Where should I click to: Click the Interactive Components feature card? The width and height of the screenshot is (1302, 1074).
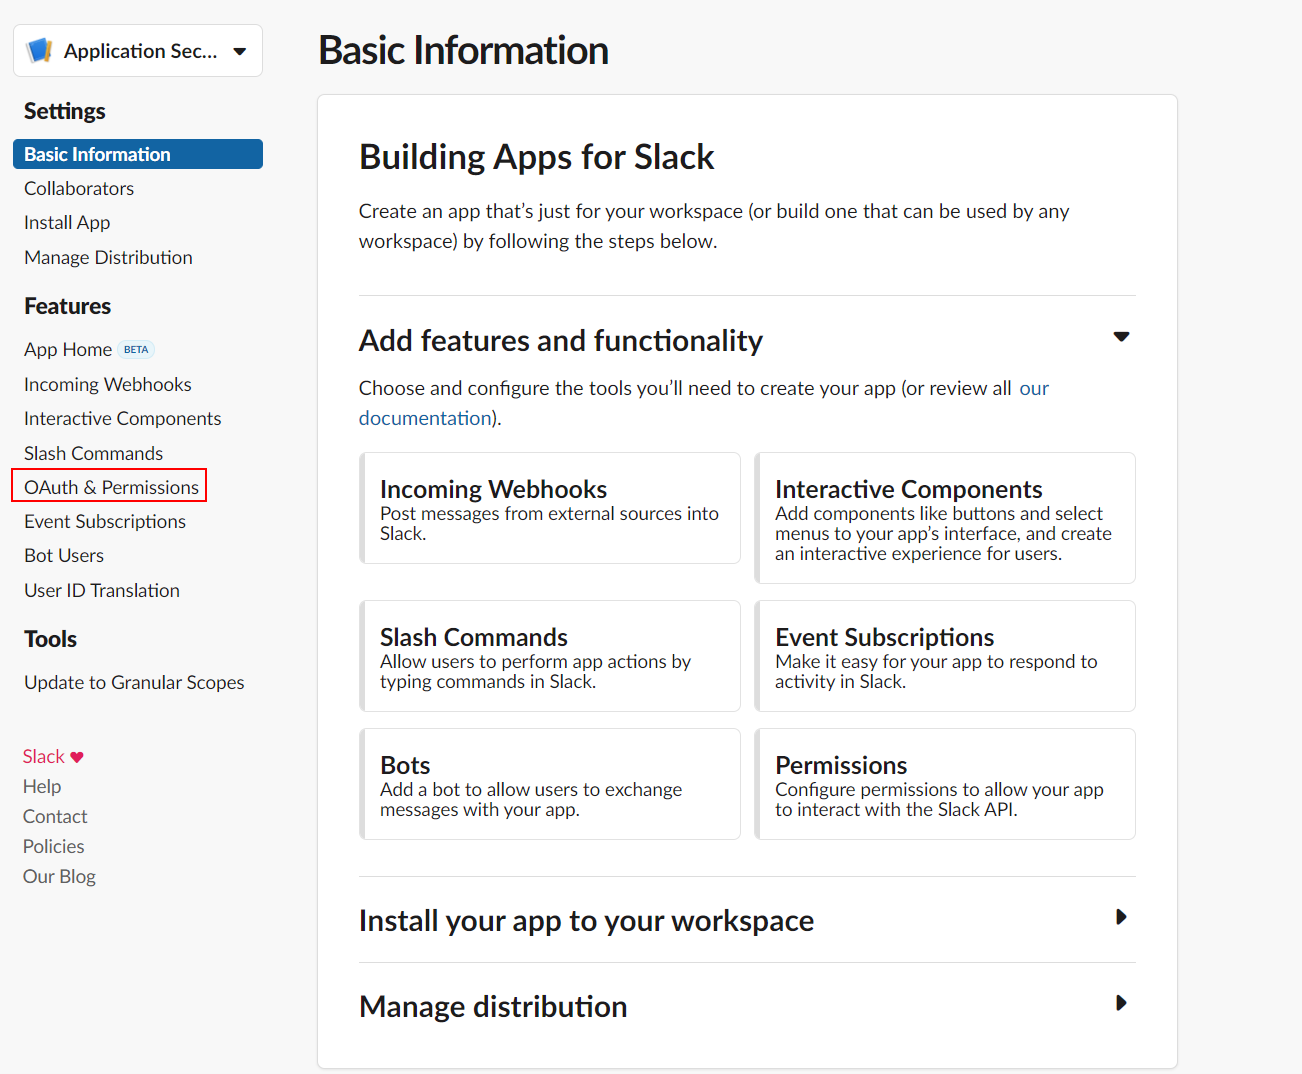pos(945,518)
